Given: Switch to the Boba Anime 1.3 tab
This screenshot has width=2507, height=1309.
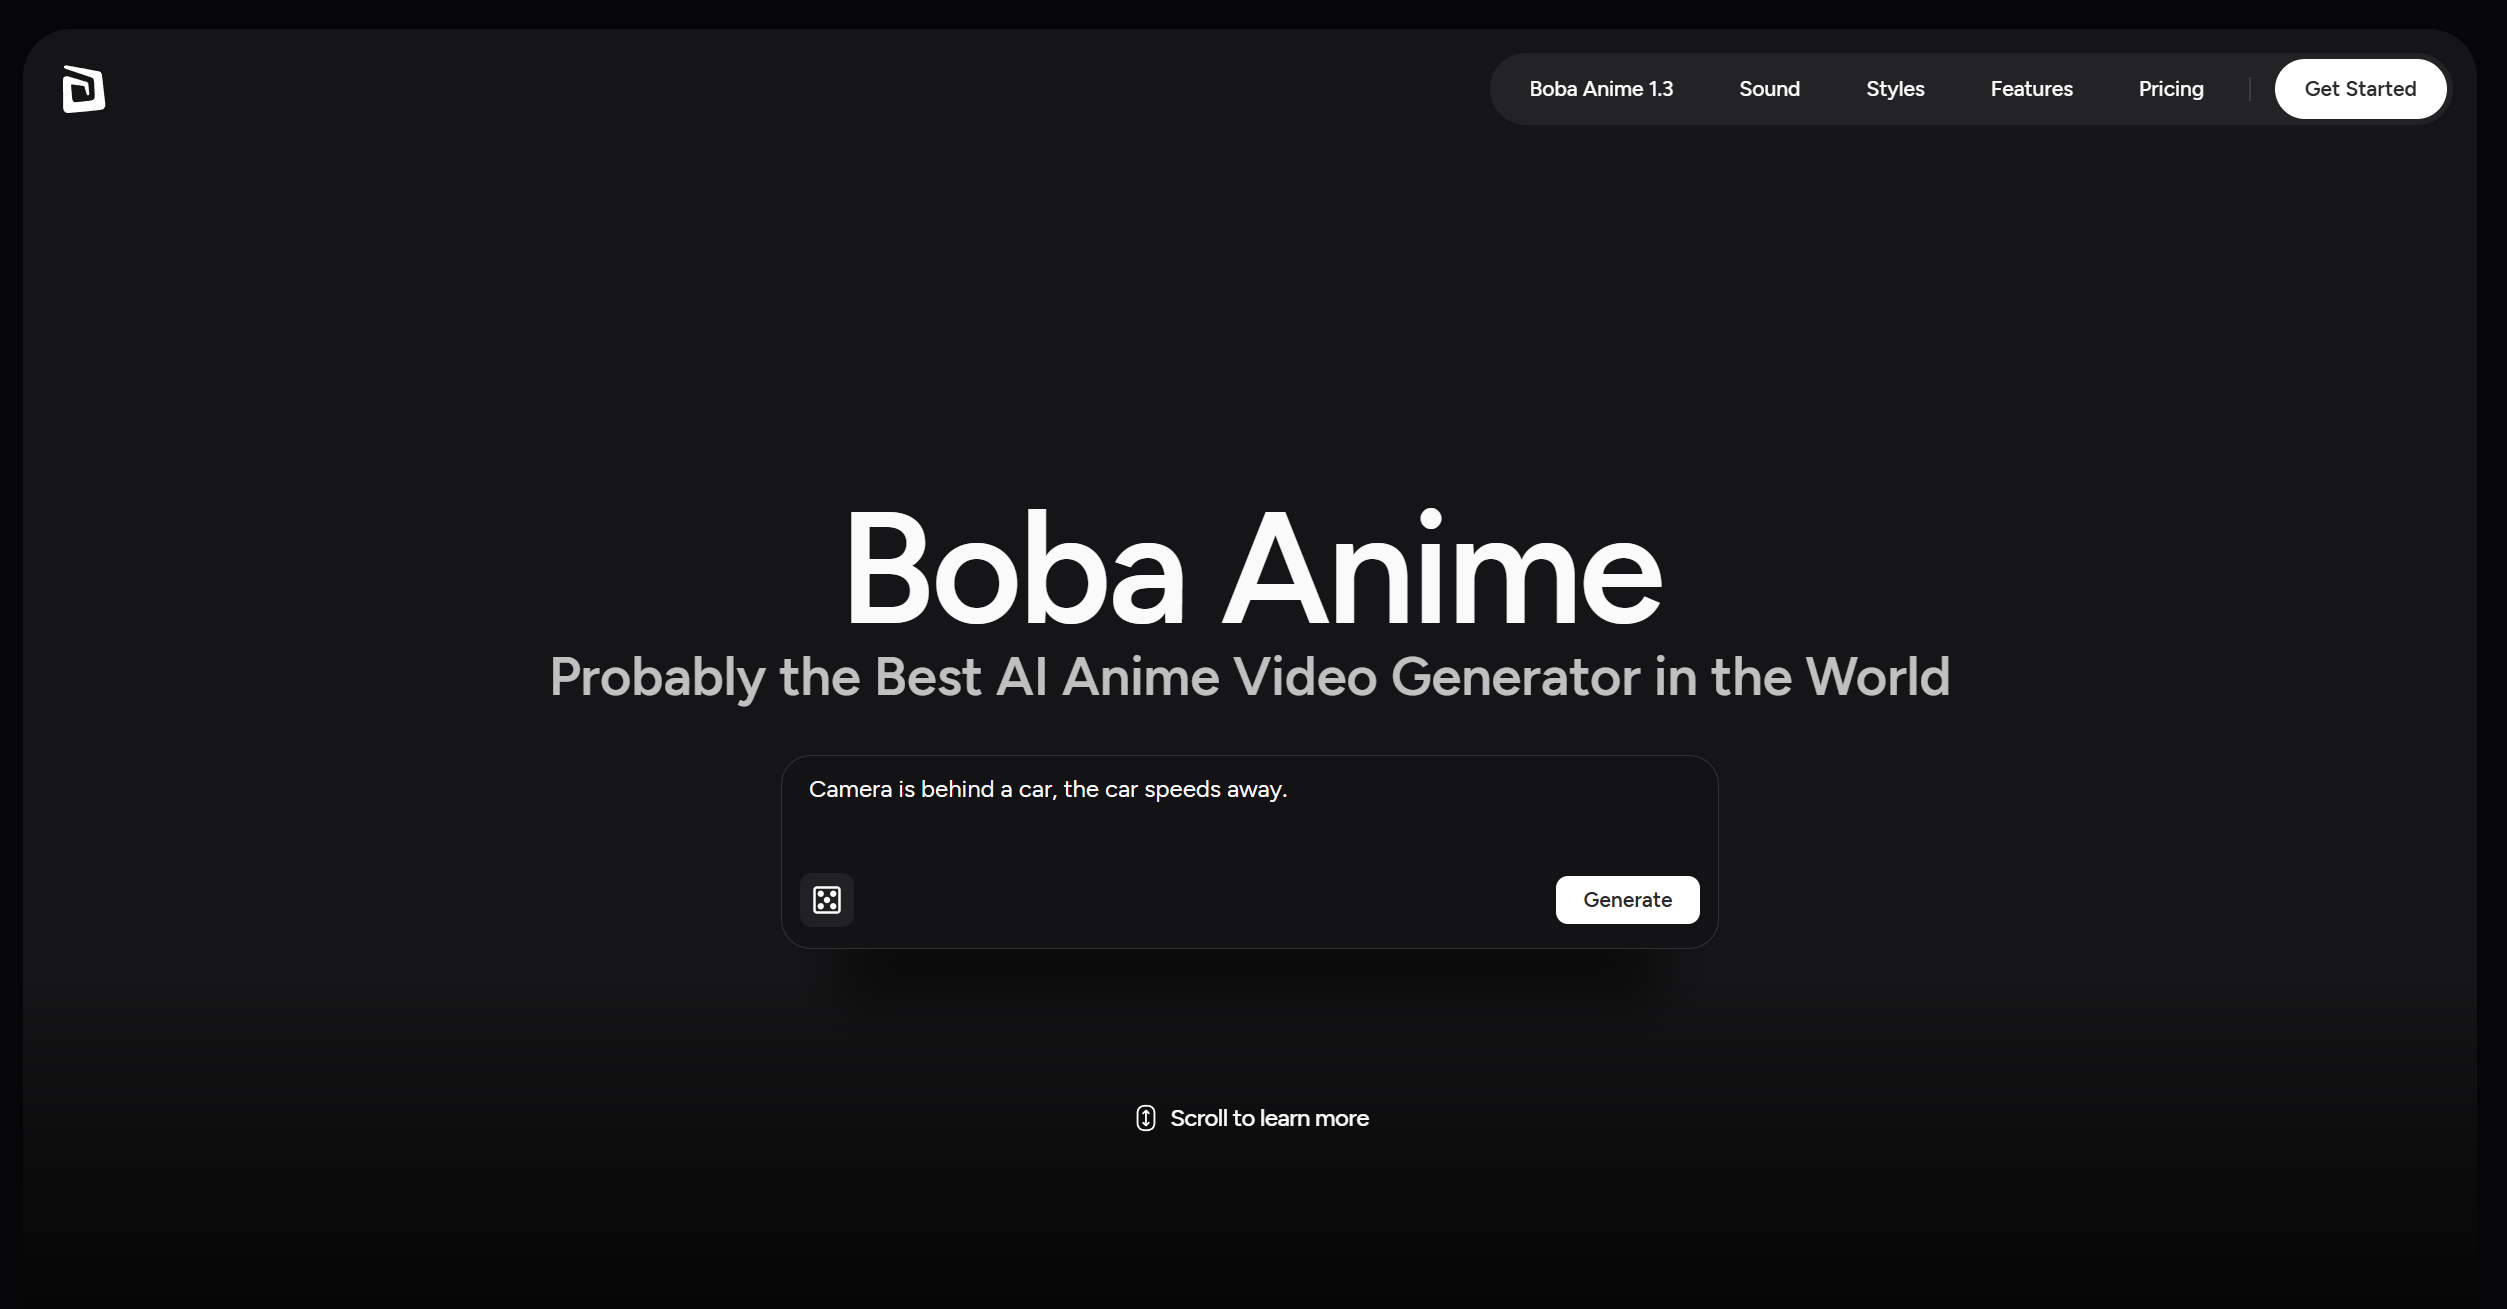Looking at the screenshot, I should coord(1601,89).
